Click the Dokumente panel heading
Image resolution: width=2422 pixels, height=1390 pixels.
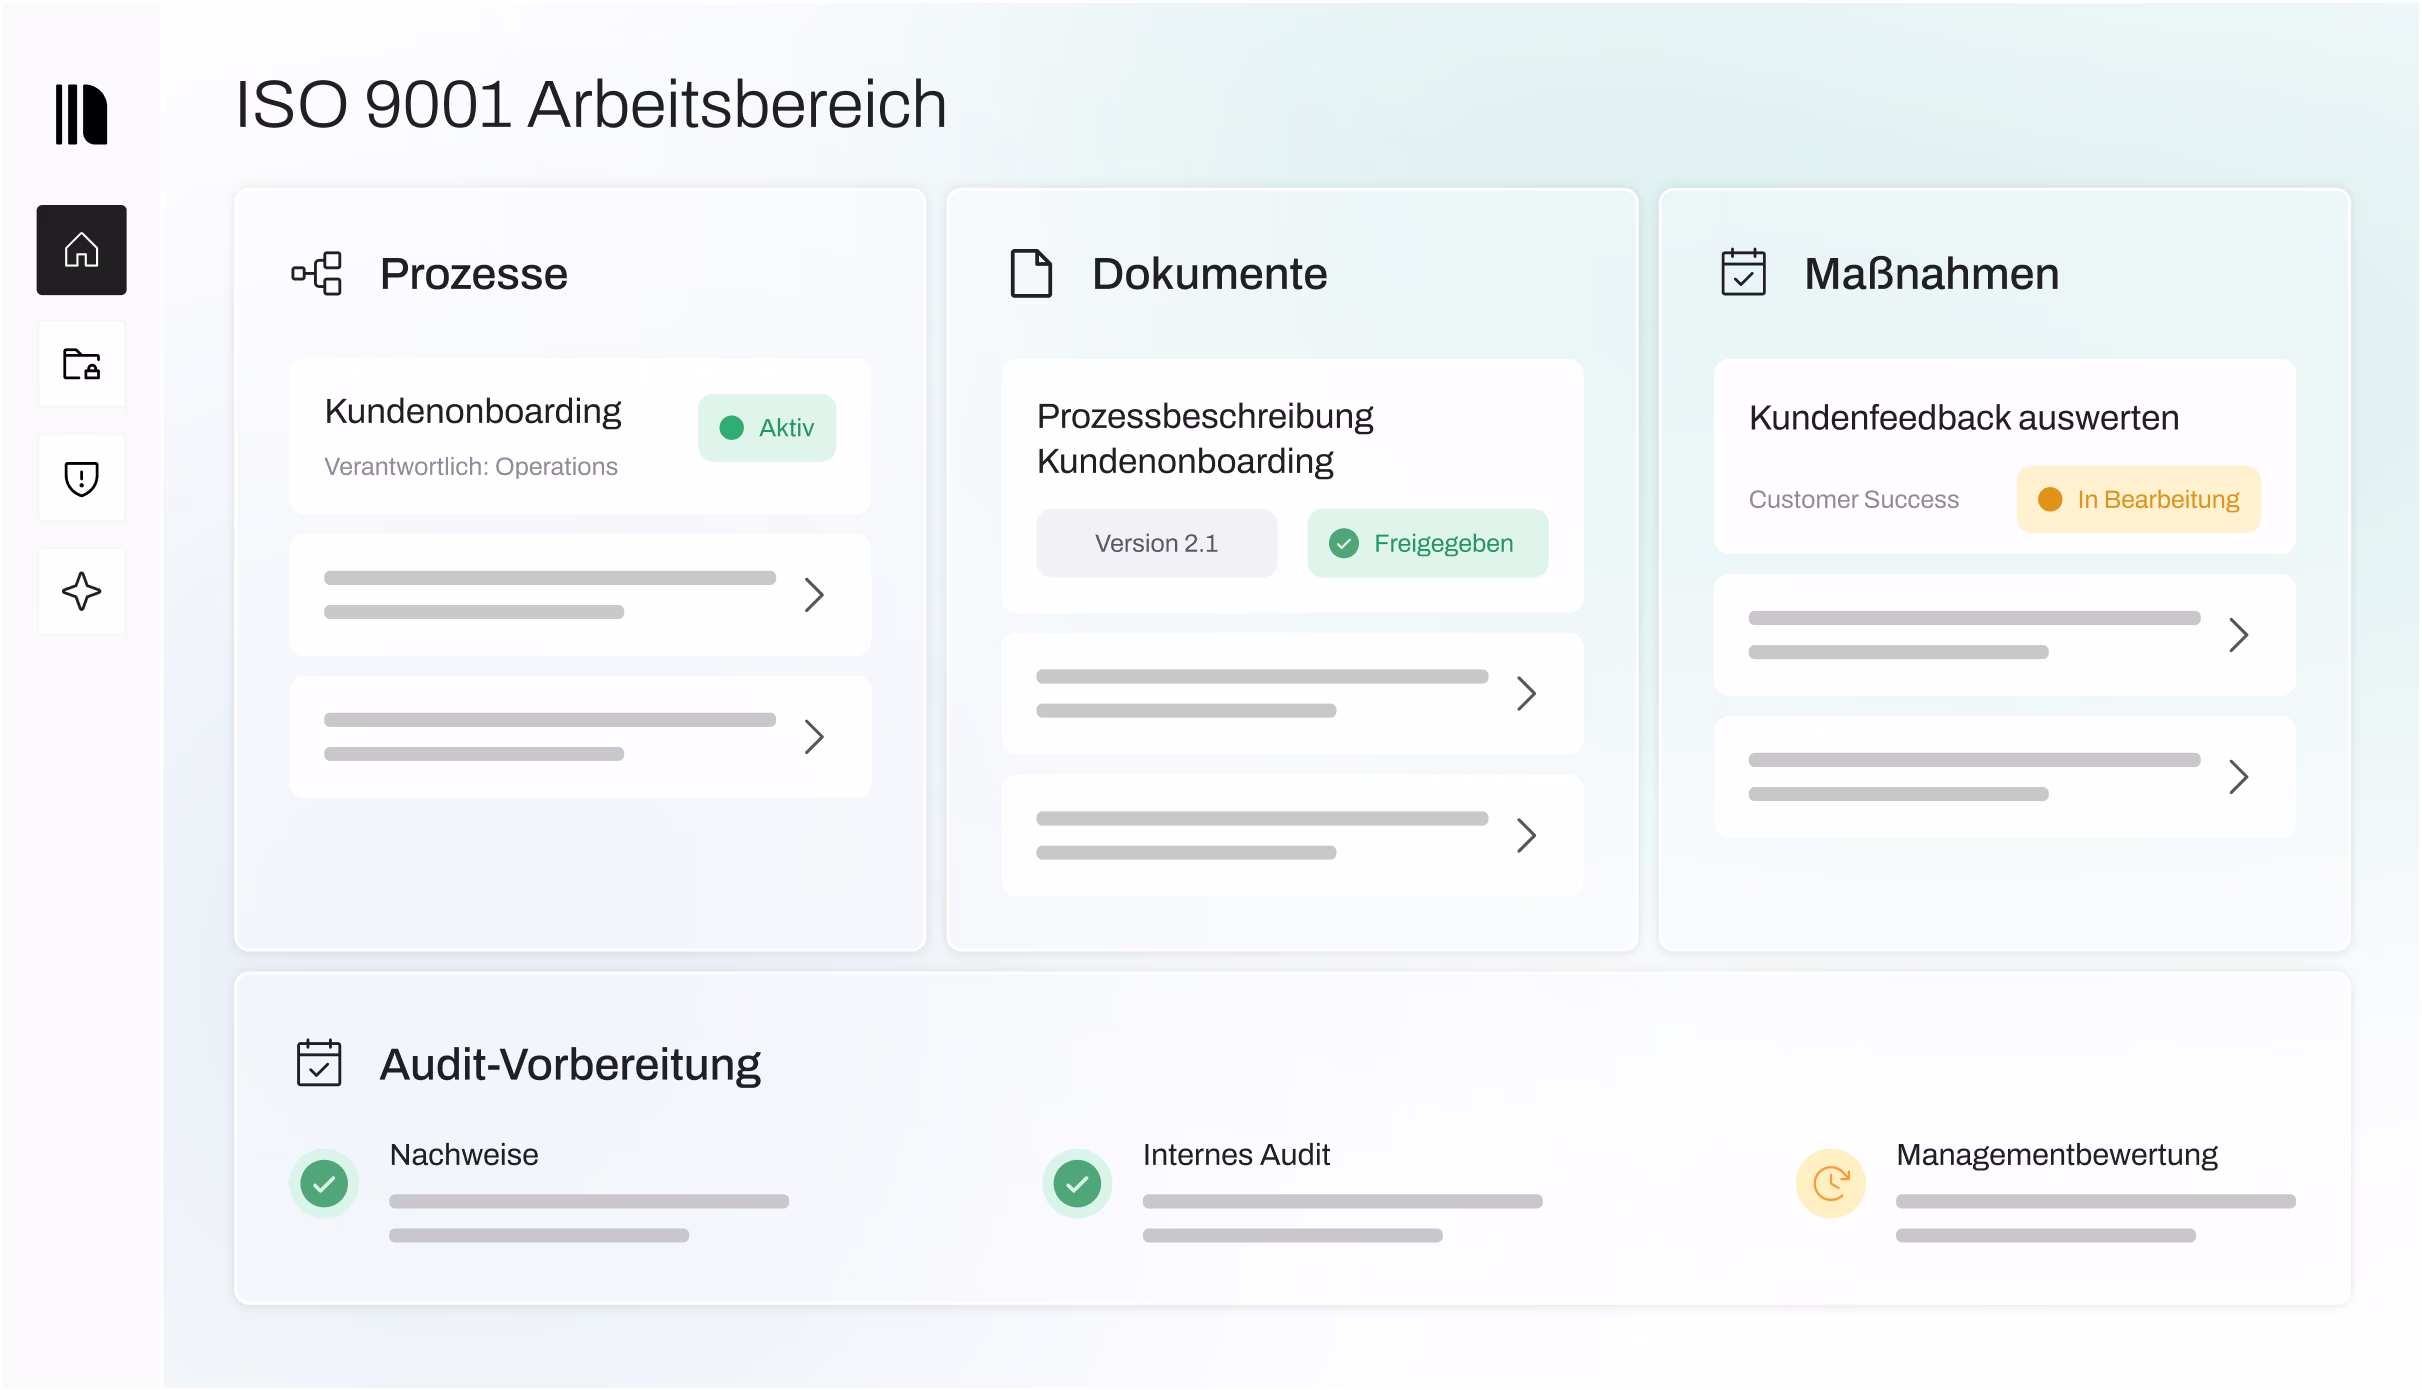coord(1209,274)
